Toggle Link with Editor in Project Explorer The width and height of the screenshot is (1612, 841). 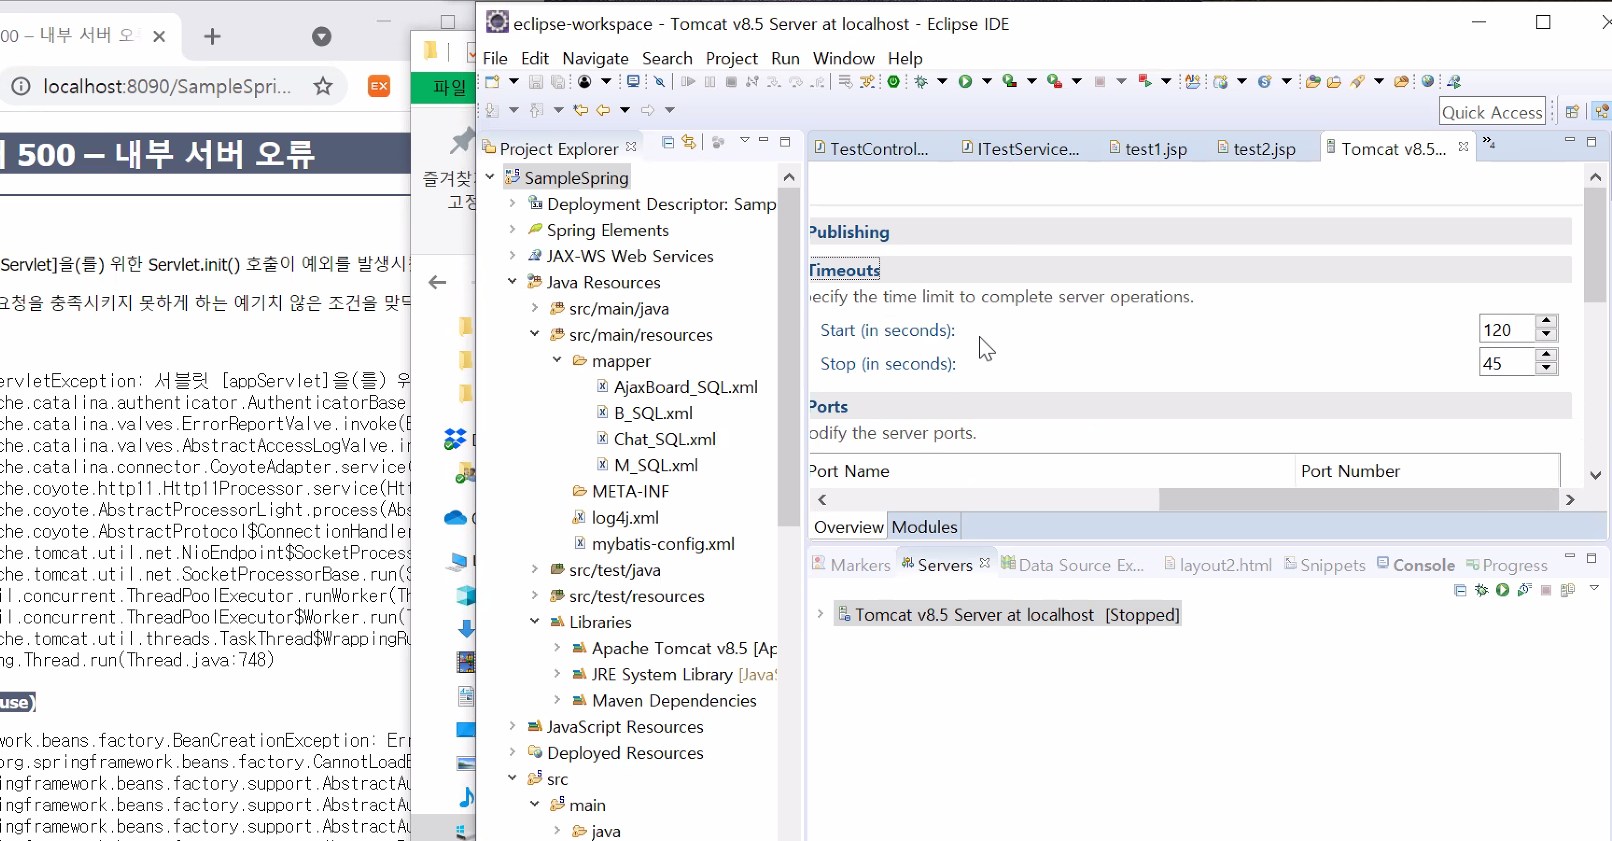click(x=689, y=142)
